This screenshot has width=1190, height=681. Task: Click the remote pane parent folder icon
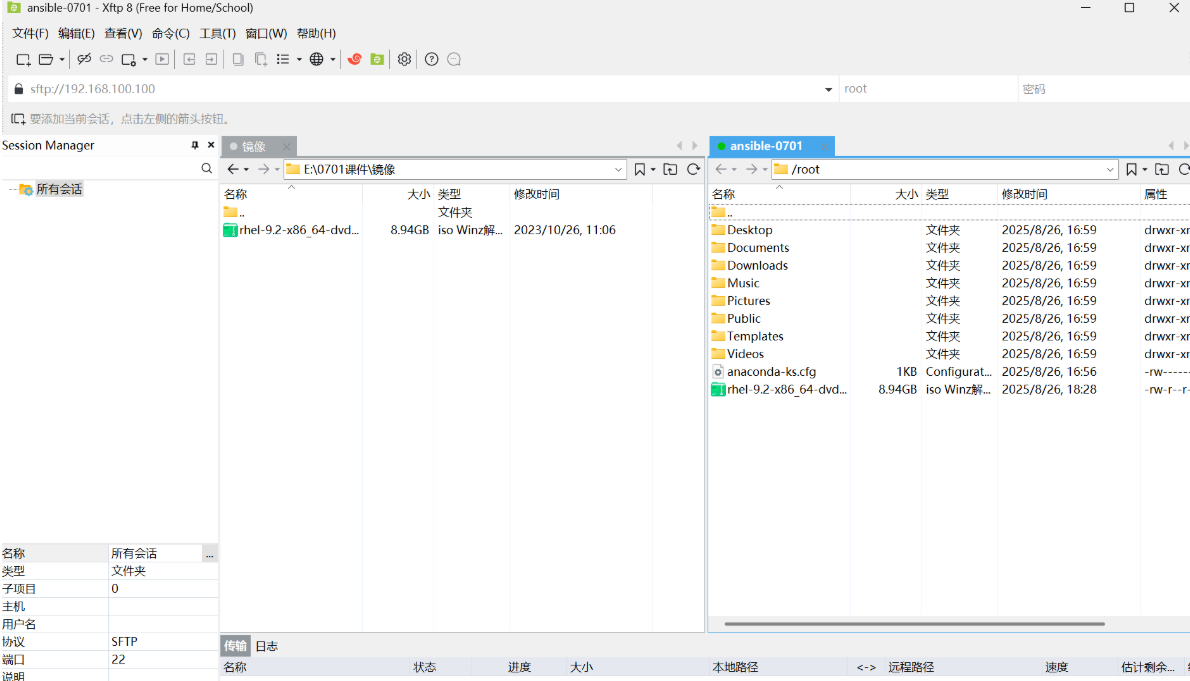(1162, 169)
